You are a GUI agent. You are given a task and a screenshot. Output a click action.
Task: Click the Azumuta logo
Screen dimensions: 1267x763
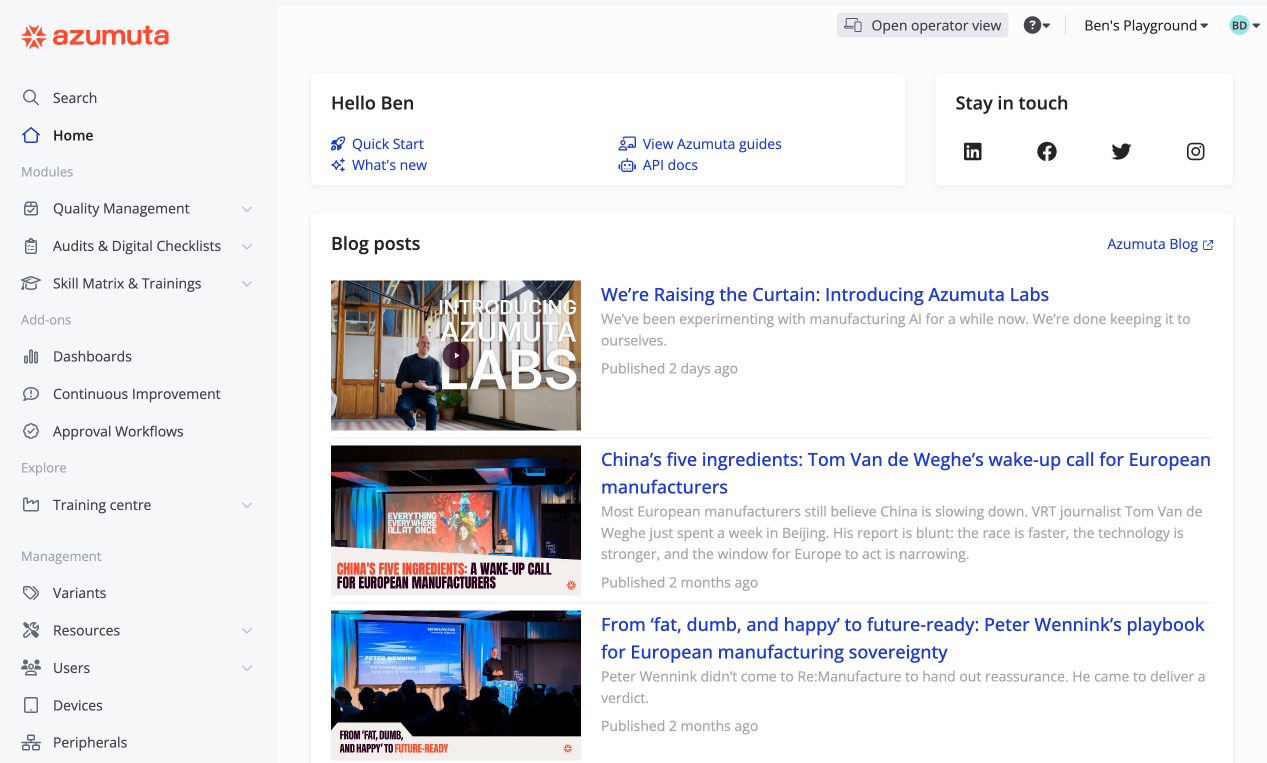[95, 37]
